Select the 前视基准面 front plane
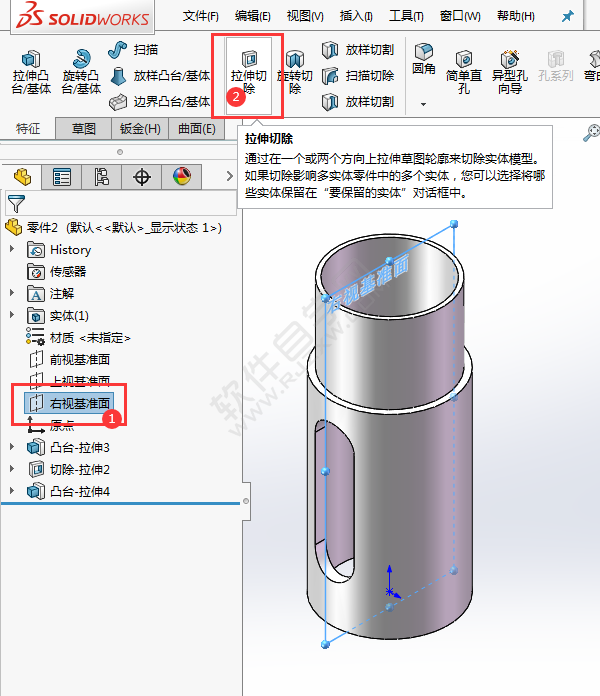This screenshot has height=696, width=600. (69, 360)
